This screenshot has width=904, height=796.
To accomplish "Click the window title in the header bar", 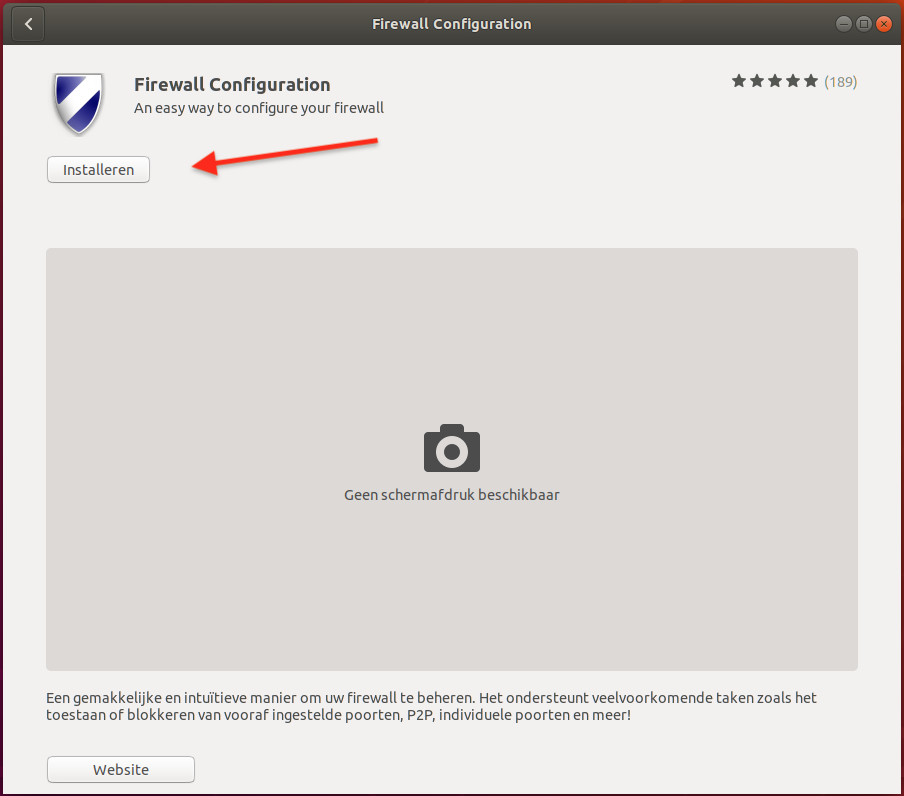I will 452,24.
